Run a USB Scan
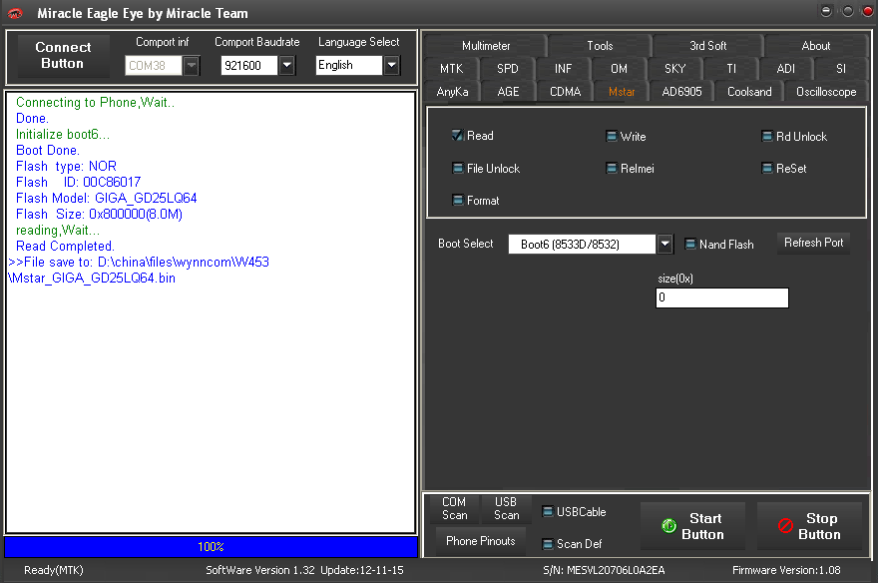 pyautogui.click(x=506, y=509)
